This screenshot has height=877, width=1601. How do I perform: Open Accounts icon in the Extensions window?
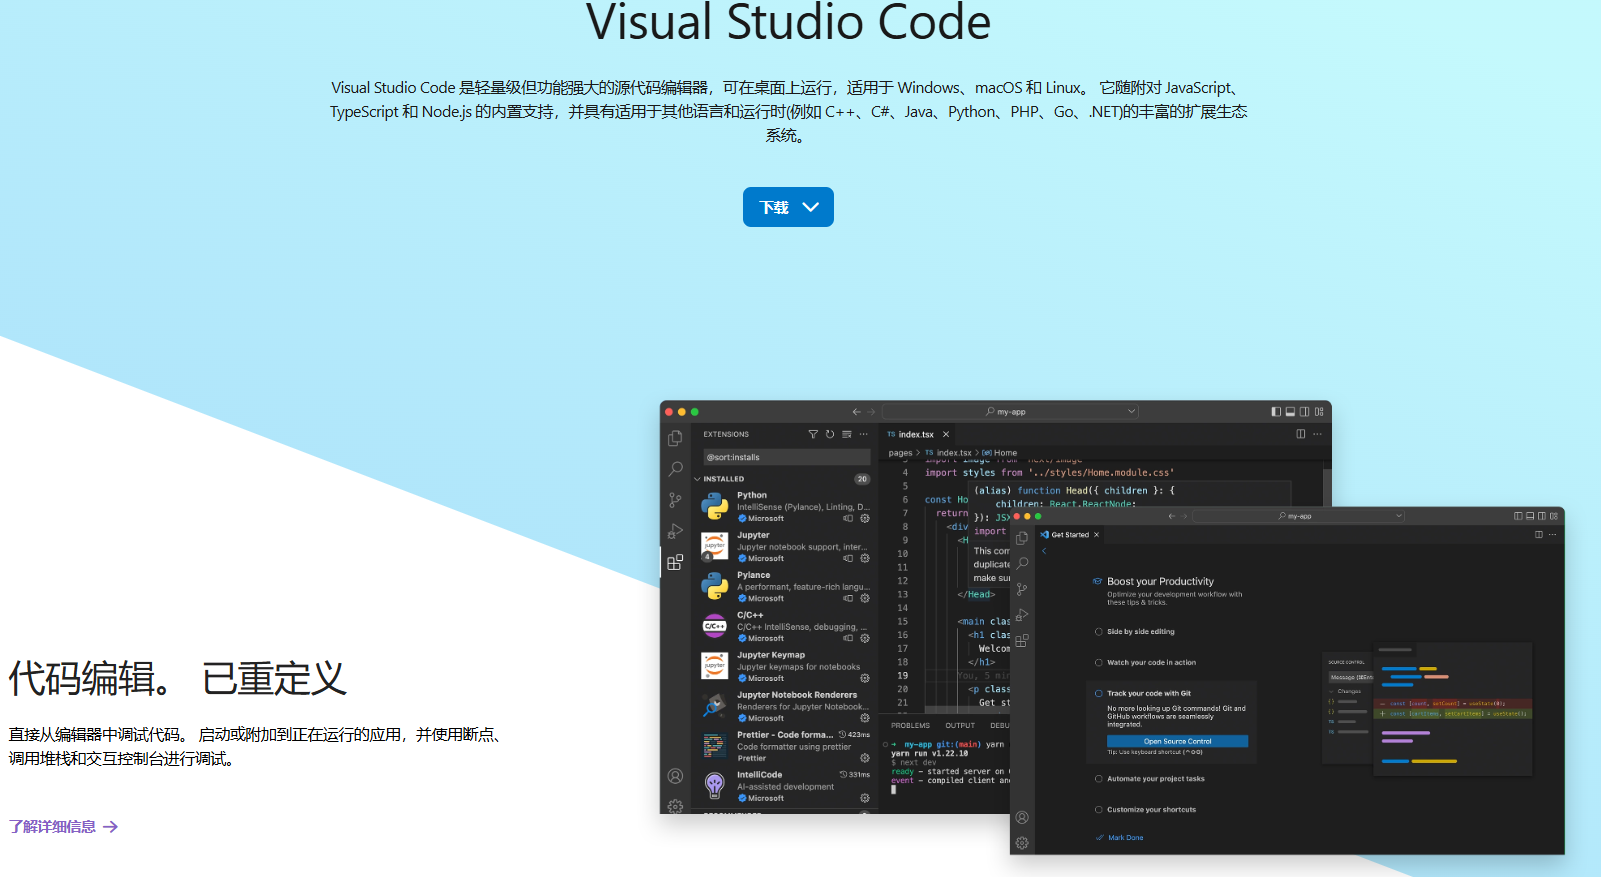pyautogui.click(x=675, y=776)
